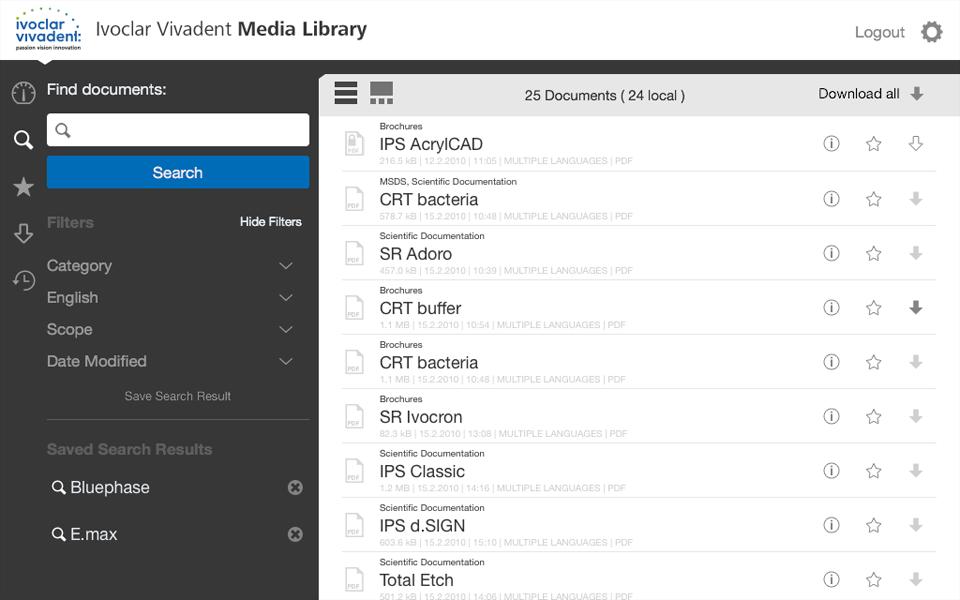This screenshot has width=960, height=600.
Task: Show info for MSDS CRT bacteria
Action: click(x=831, y=198)
